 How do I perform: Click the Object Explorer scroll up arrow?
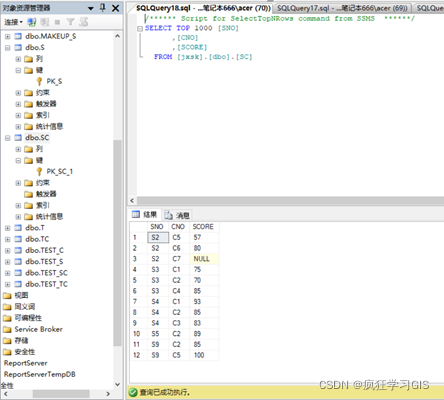tap(117, 36)
